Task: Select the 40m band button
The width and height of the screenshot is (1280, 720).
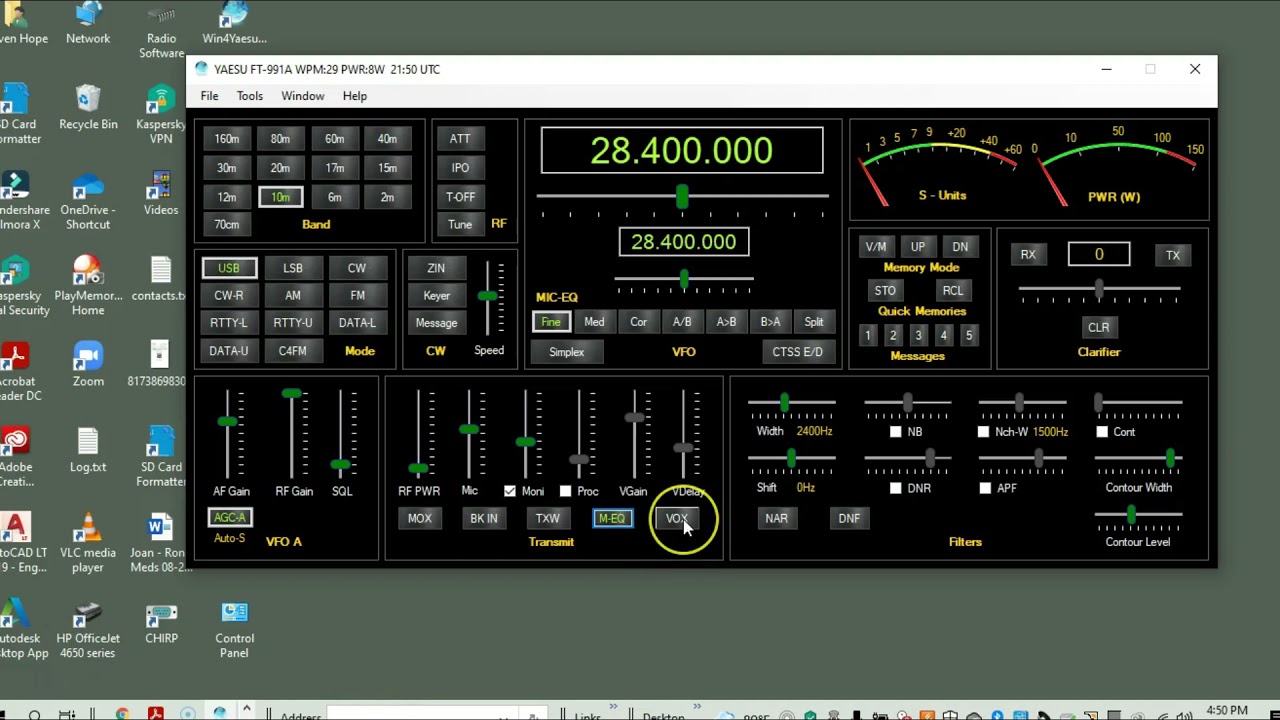Action: pos(387,139)
